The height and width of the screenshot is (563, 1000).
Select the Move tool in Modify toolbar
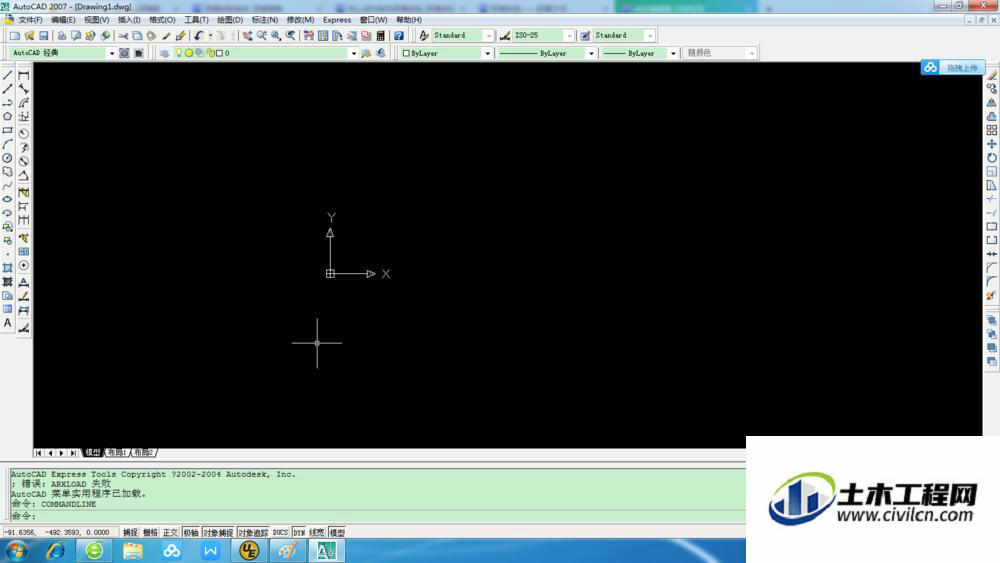(x=992, y=144)
